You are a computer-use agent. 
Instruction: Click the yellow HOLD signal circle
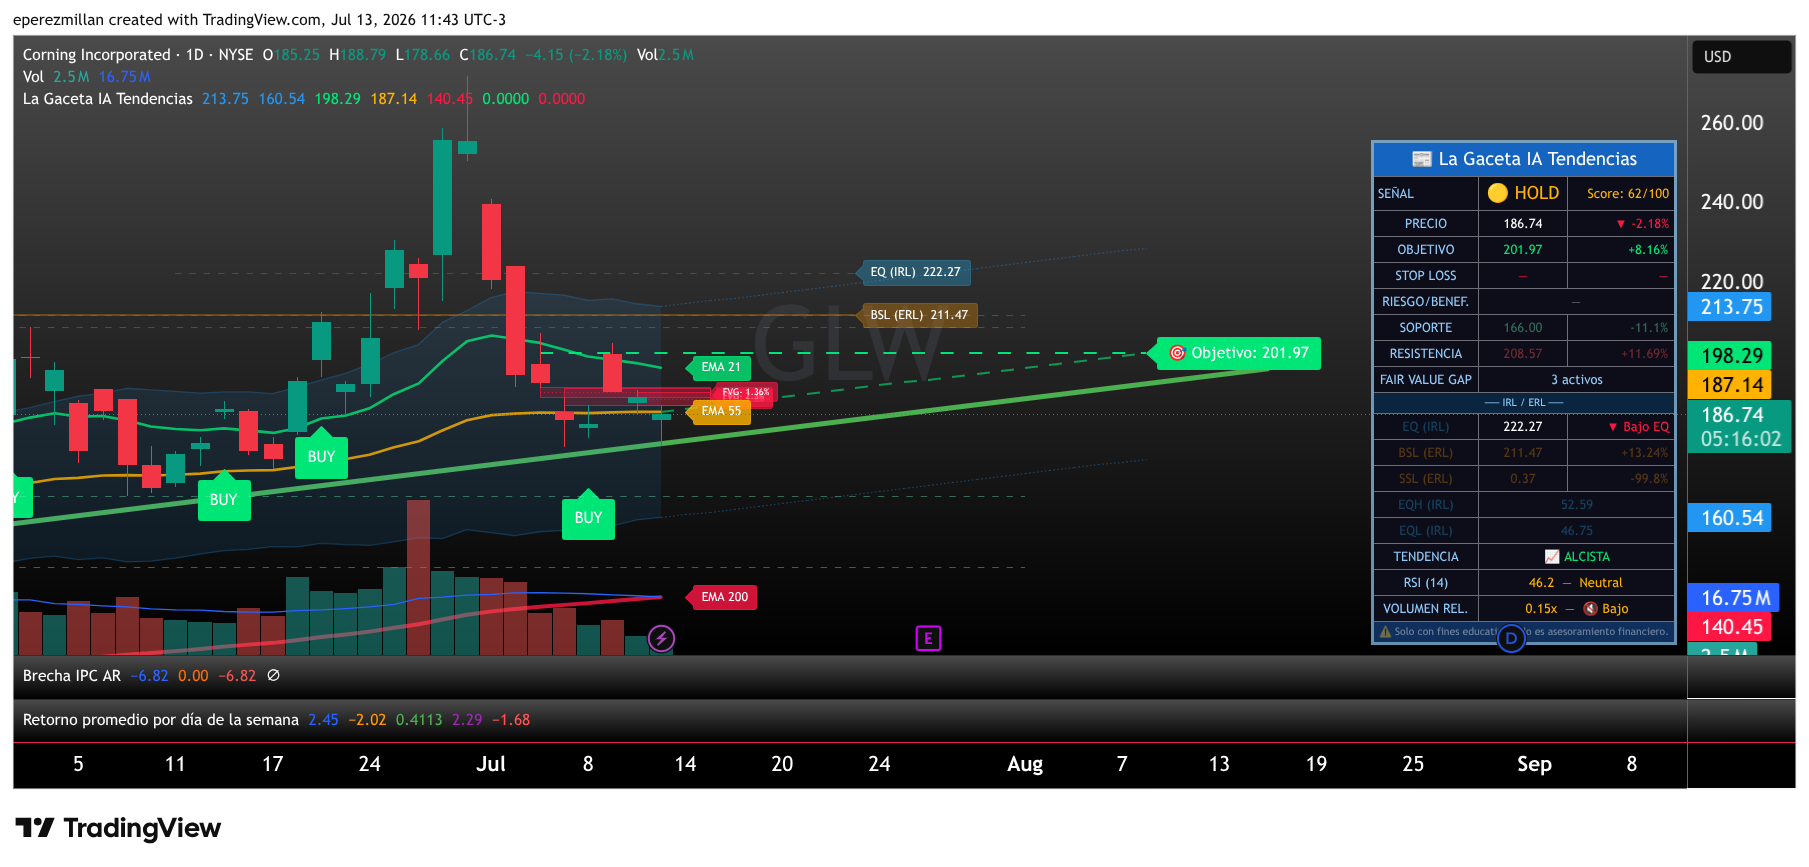1497,193
